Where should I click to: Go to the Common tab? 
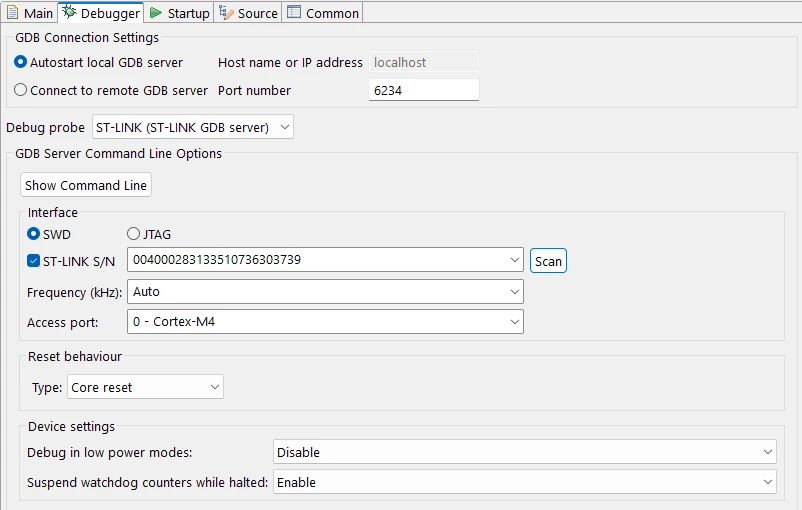tap(323, 13)
